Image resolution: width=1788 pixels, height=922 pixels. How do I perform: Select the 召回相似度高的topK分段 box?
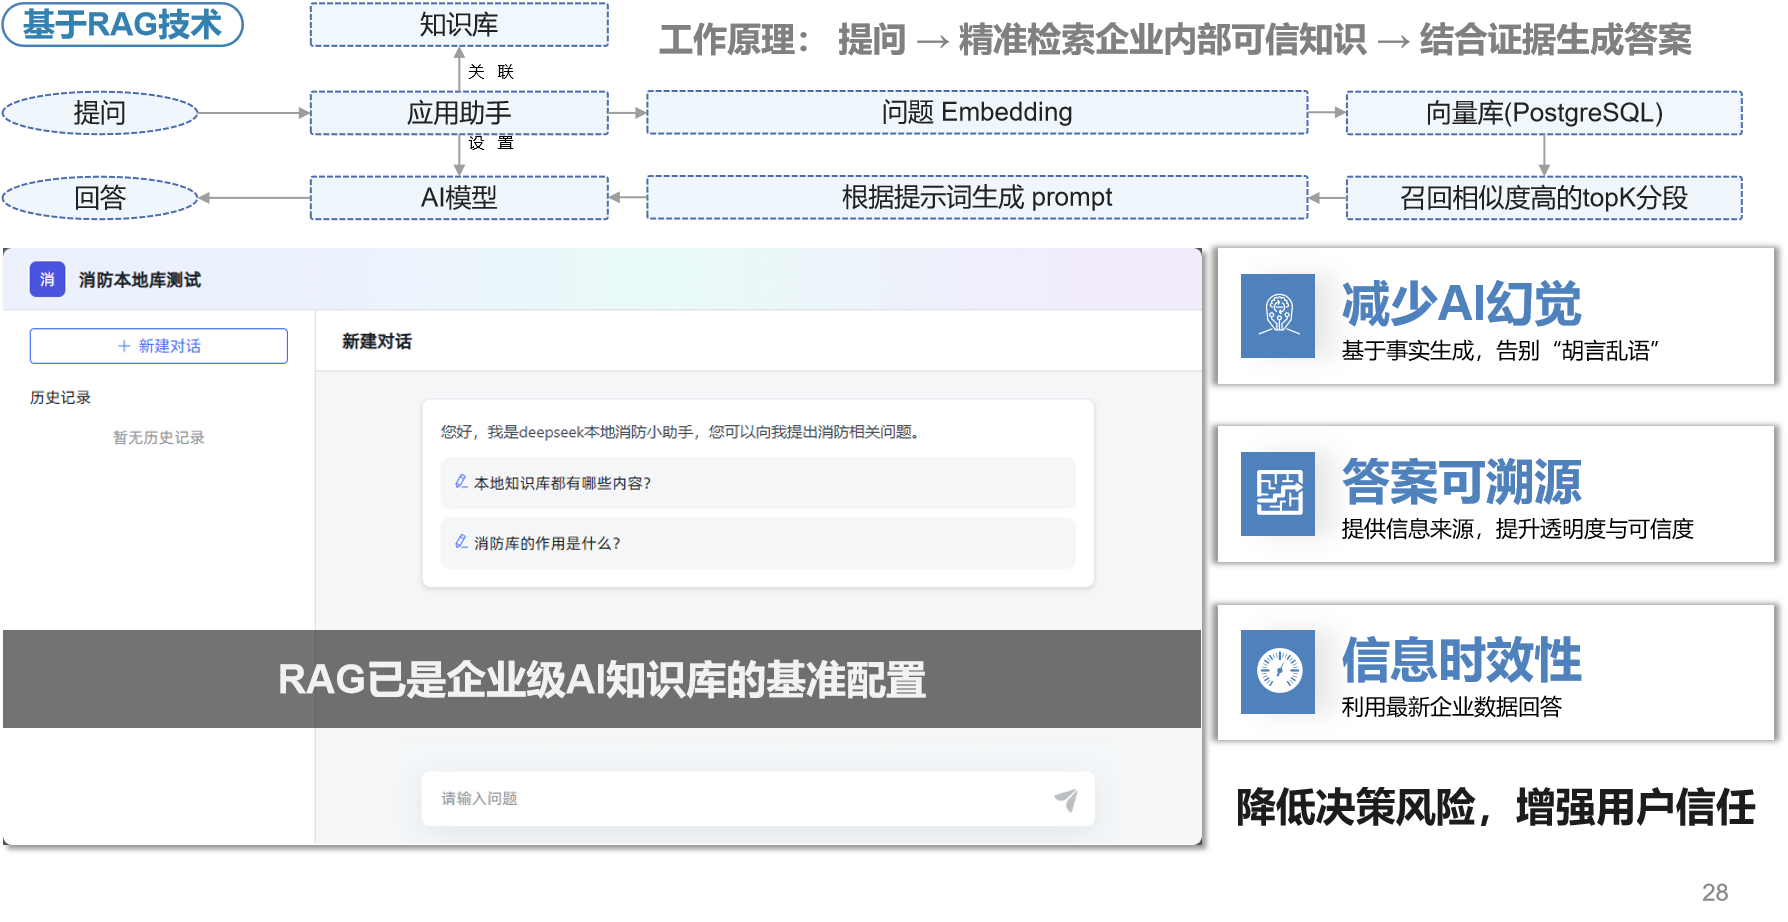pos(1544,198)
